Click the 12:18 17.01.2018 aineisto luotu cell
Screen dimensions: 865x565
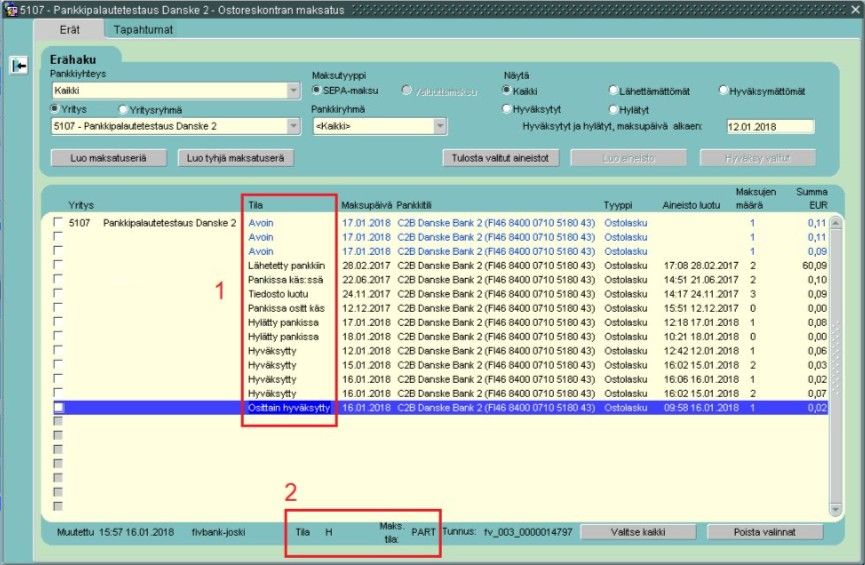point(701,323)
